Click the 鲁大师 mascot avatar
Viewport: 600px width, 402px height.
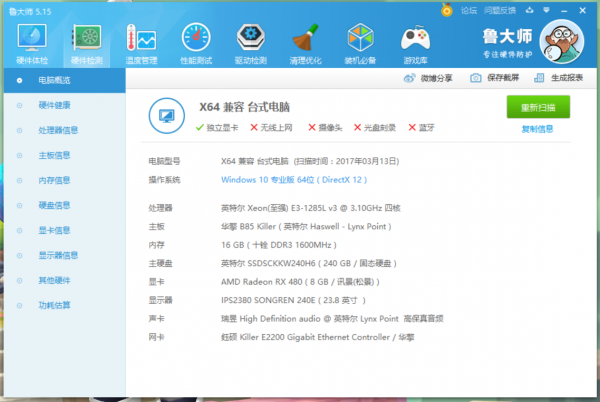click(x=561, y=42)
